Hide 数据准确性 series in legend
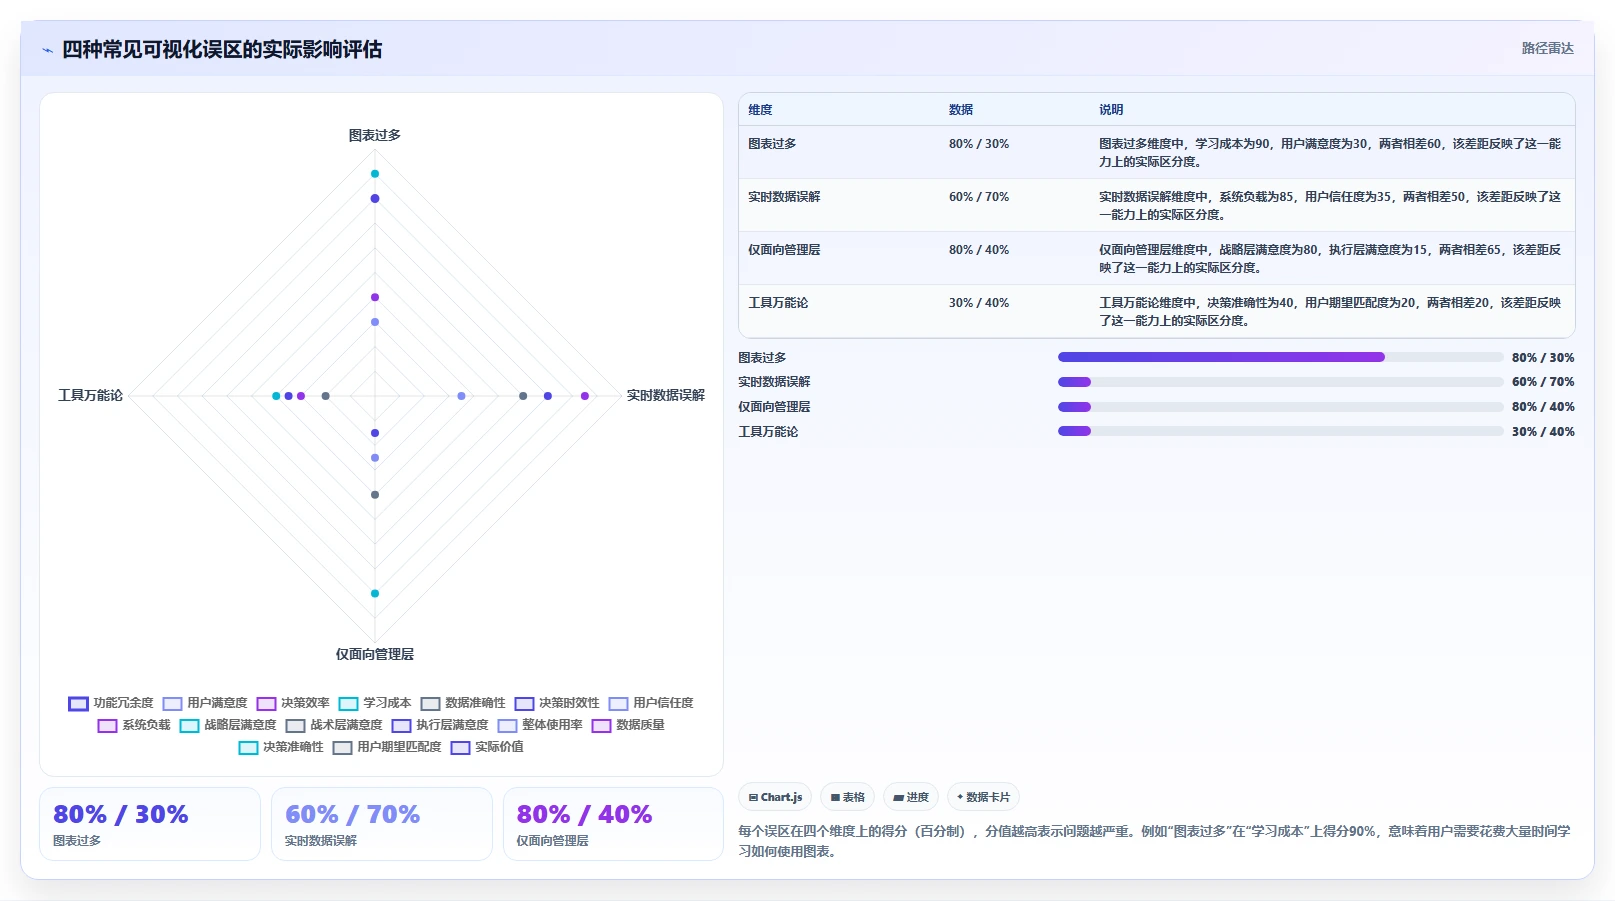 [463, 703]
